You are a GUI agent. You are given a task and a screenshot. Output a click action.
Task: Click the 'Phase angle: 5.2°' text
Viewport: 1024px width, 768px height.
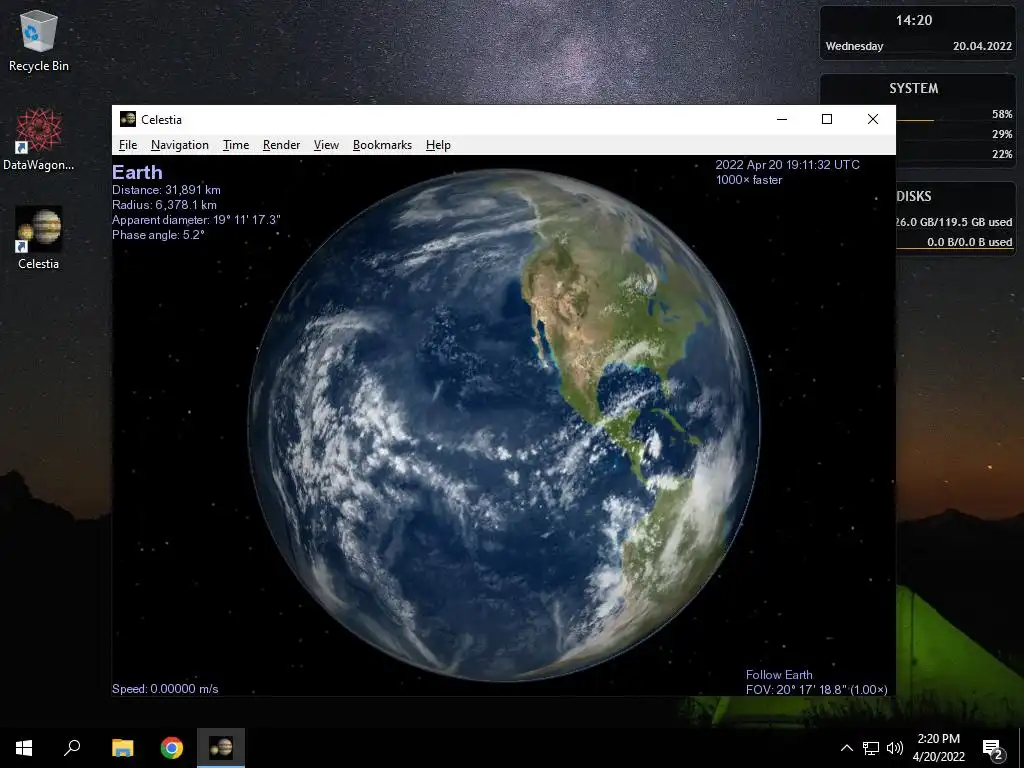pos(159,235)
